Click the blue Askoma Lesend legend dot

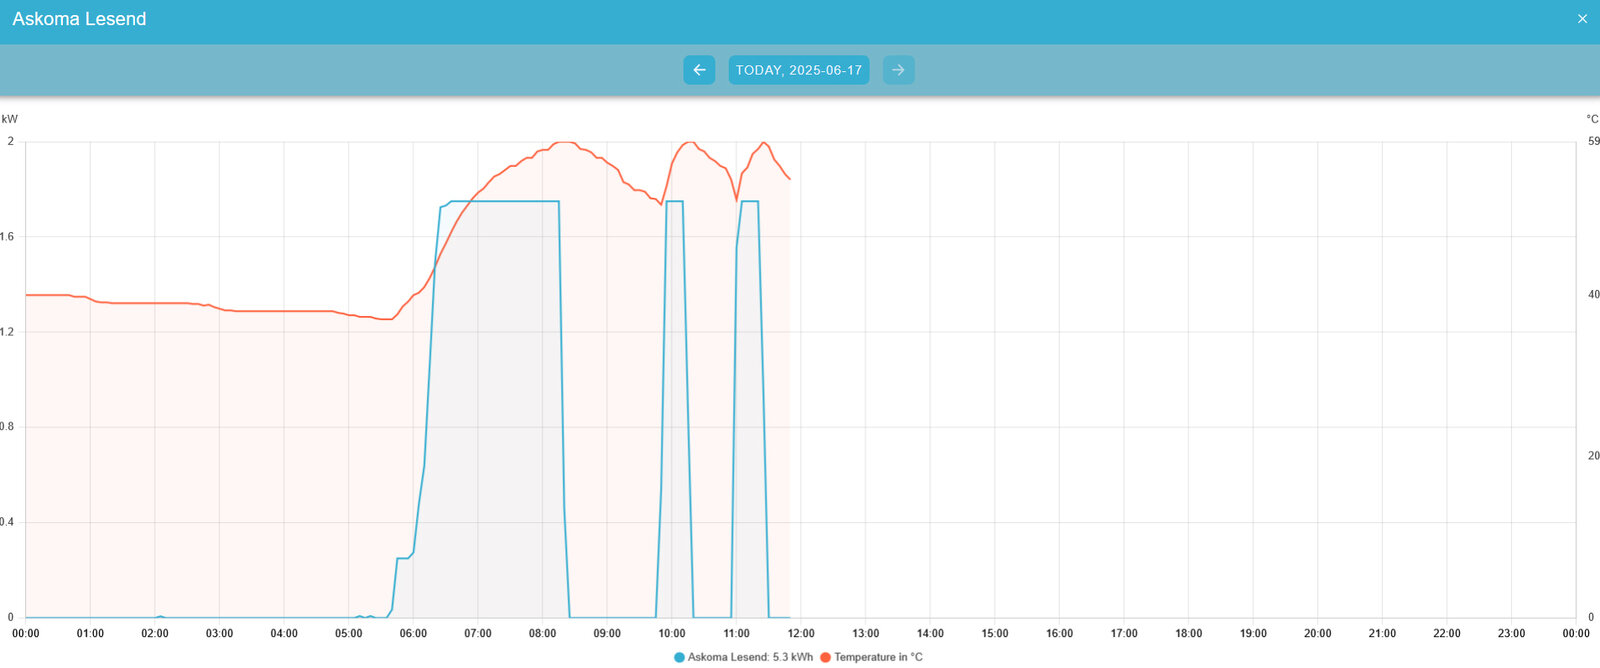click(680, 657)
